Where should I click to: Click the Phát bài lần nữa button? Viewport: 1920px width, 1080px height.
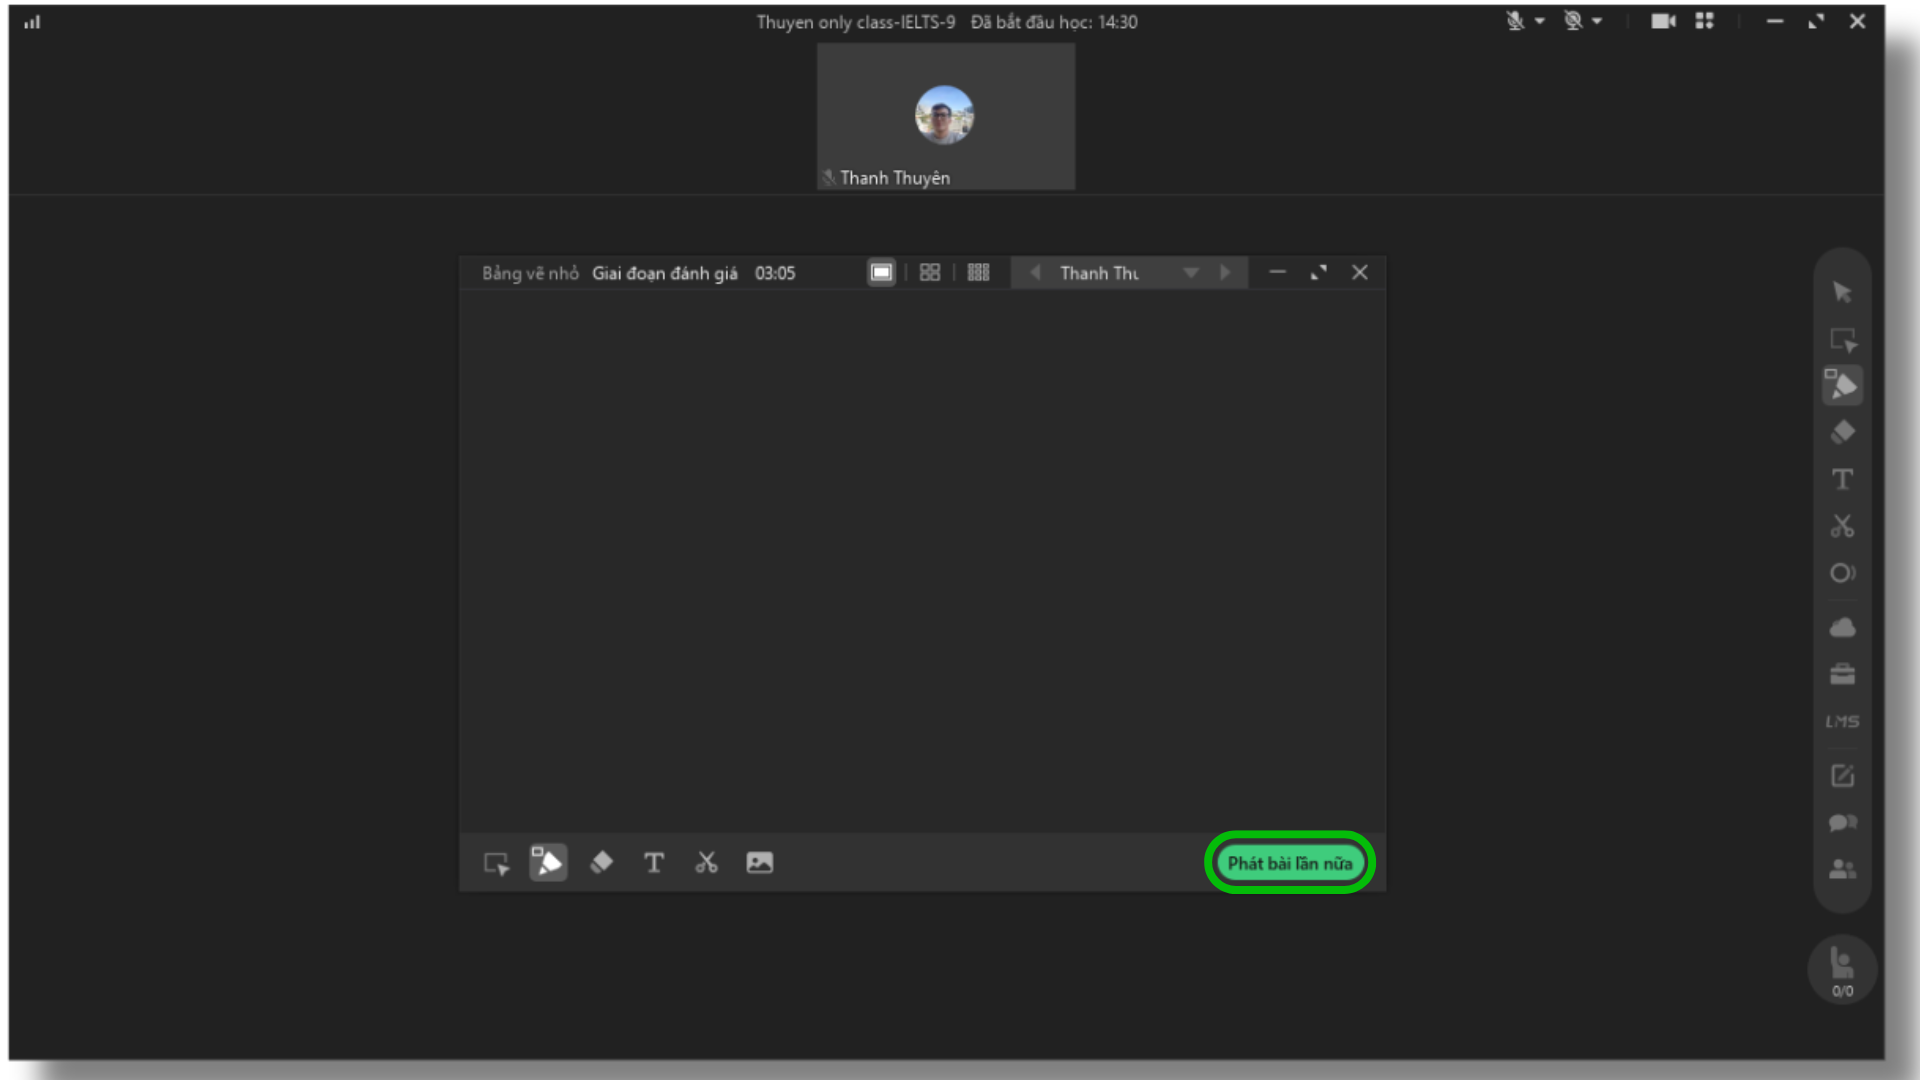click(1289, 863)
